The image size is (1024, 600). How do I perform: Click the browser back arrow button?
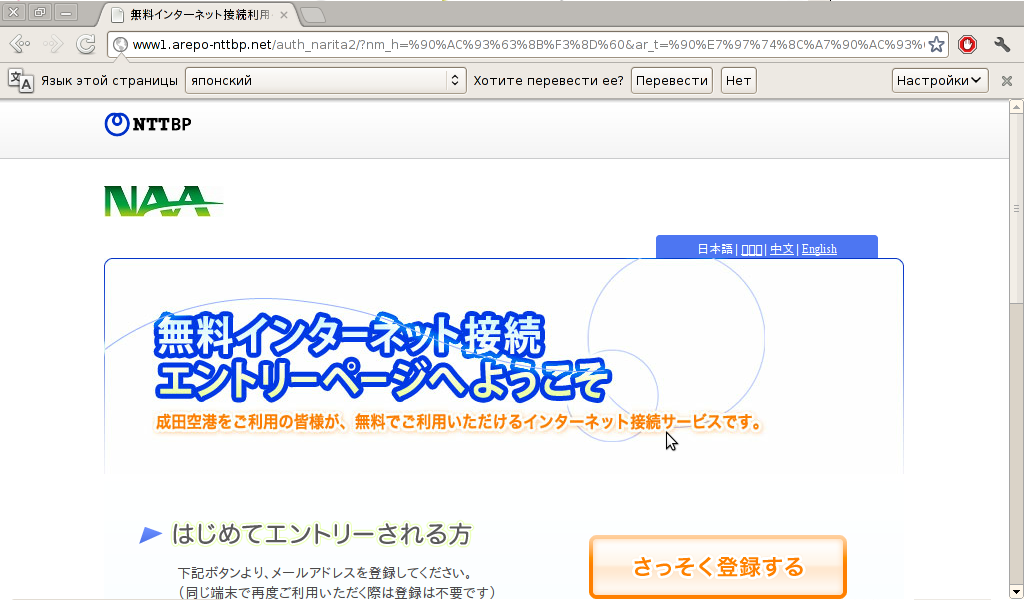coord(19,44)
